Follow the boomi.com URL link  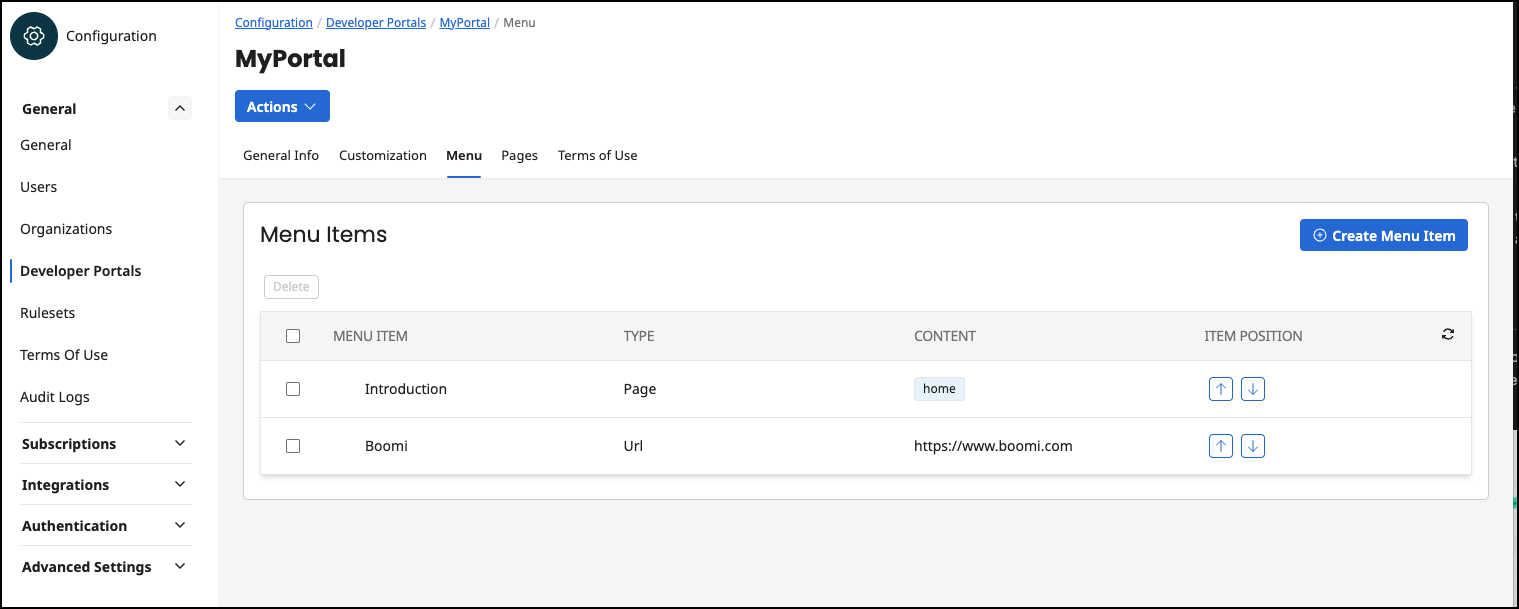tap(994, 445)
